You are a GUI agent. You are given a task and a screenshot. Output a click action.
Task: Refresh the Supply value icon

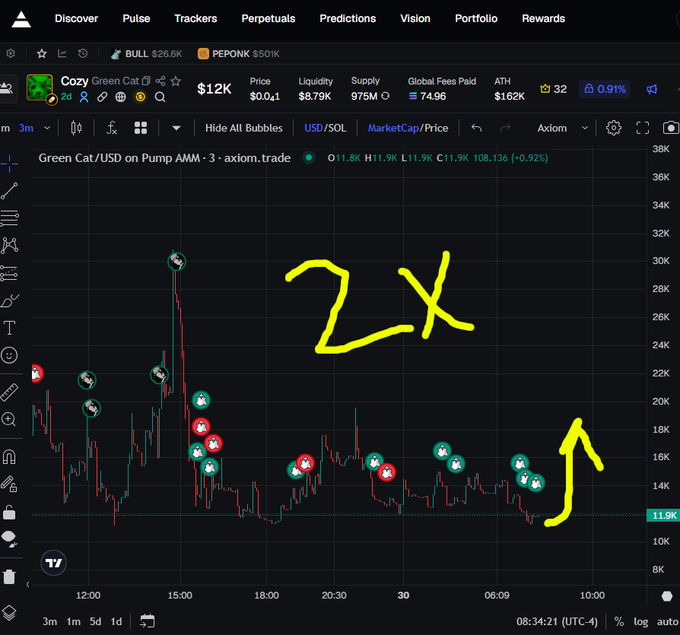[385, 96]
